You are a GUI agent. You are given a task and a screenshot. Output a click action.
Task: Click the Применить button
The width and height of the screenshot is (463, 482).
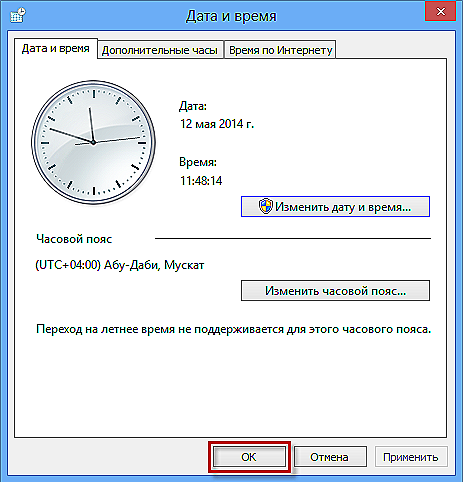411,457
